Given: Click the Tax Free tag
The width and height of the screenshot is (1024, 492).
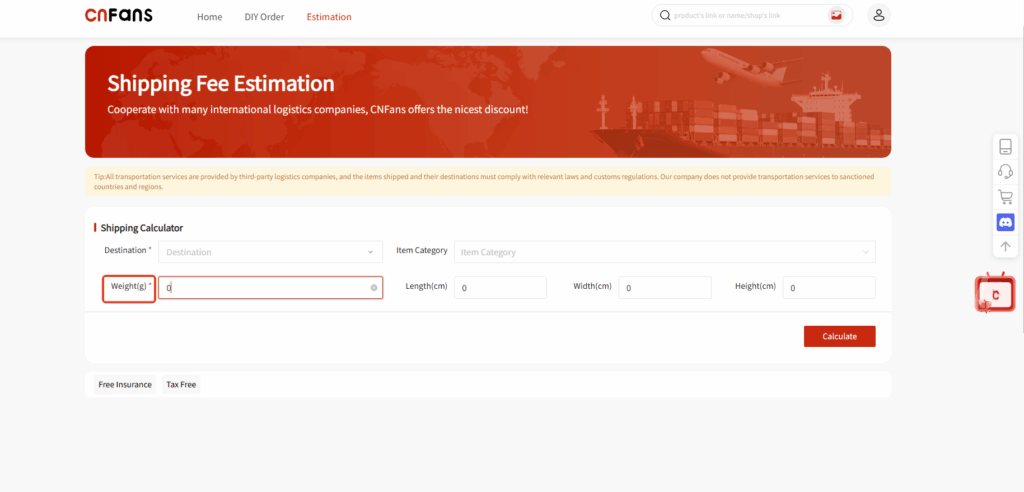Looking at the screenshot, I should [181, 384].
